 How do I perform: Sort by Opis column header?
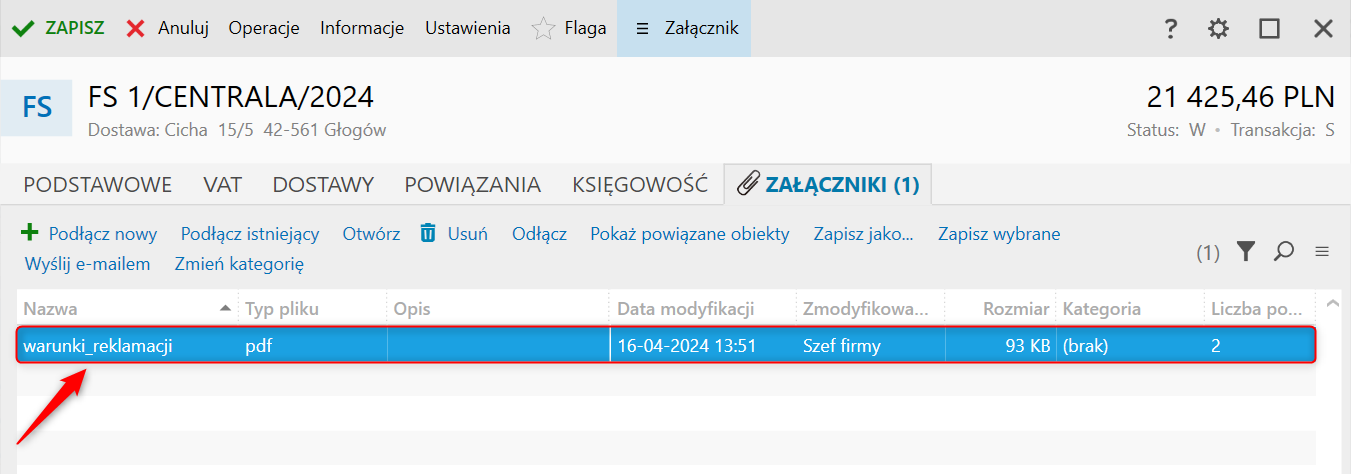coord(498,308)
